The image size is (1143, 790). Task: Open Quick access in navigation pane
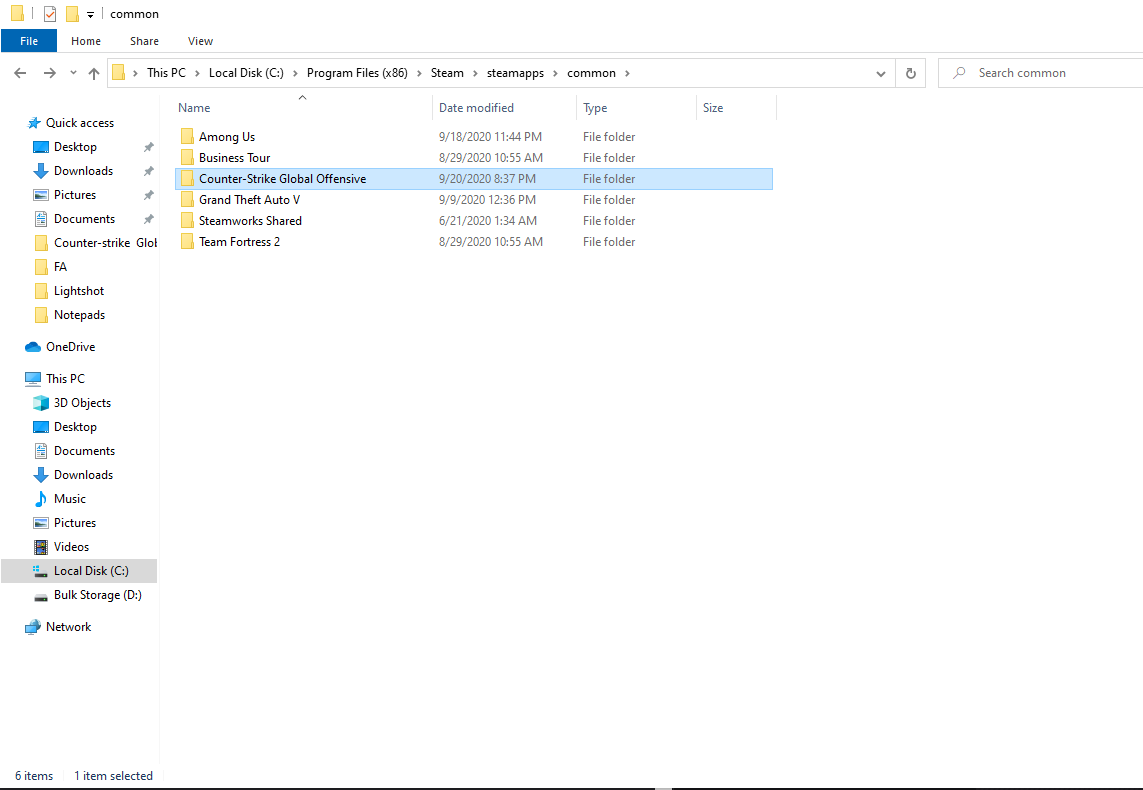pos(79,123)
